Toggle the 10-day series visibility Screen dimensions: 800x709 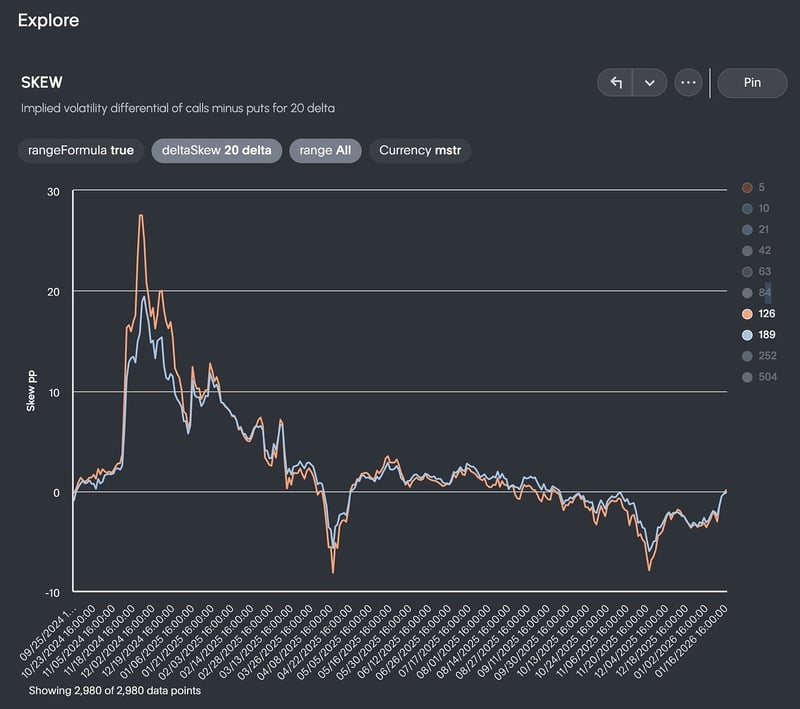[748, 208]
